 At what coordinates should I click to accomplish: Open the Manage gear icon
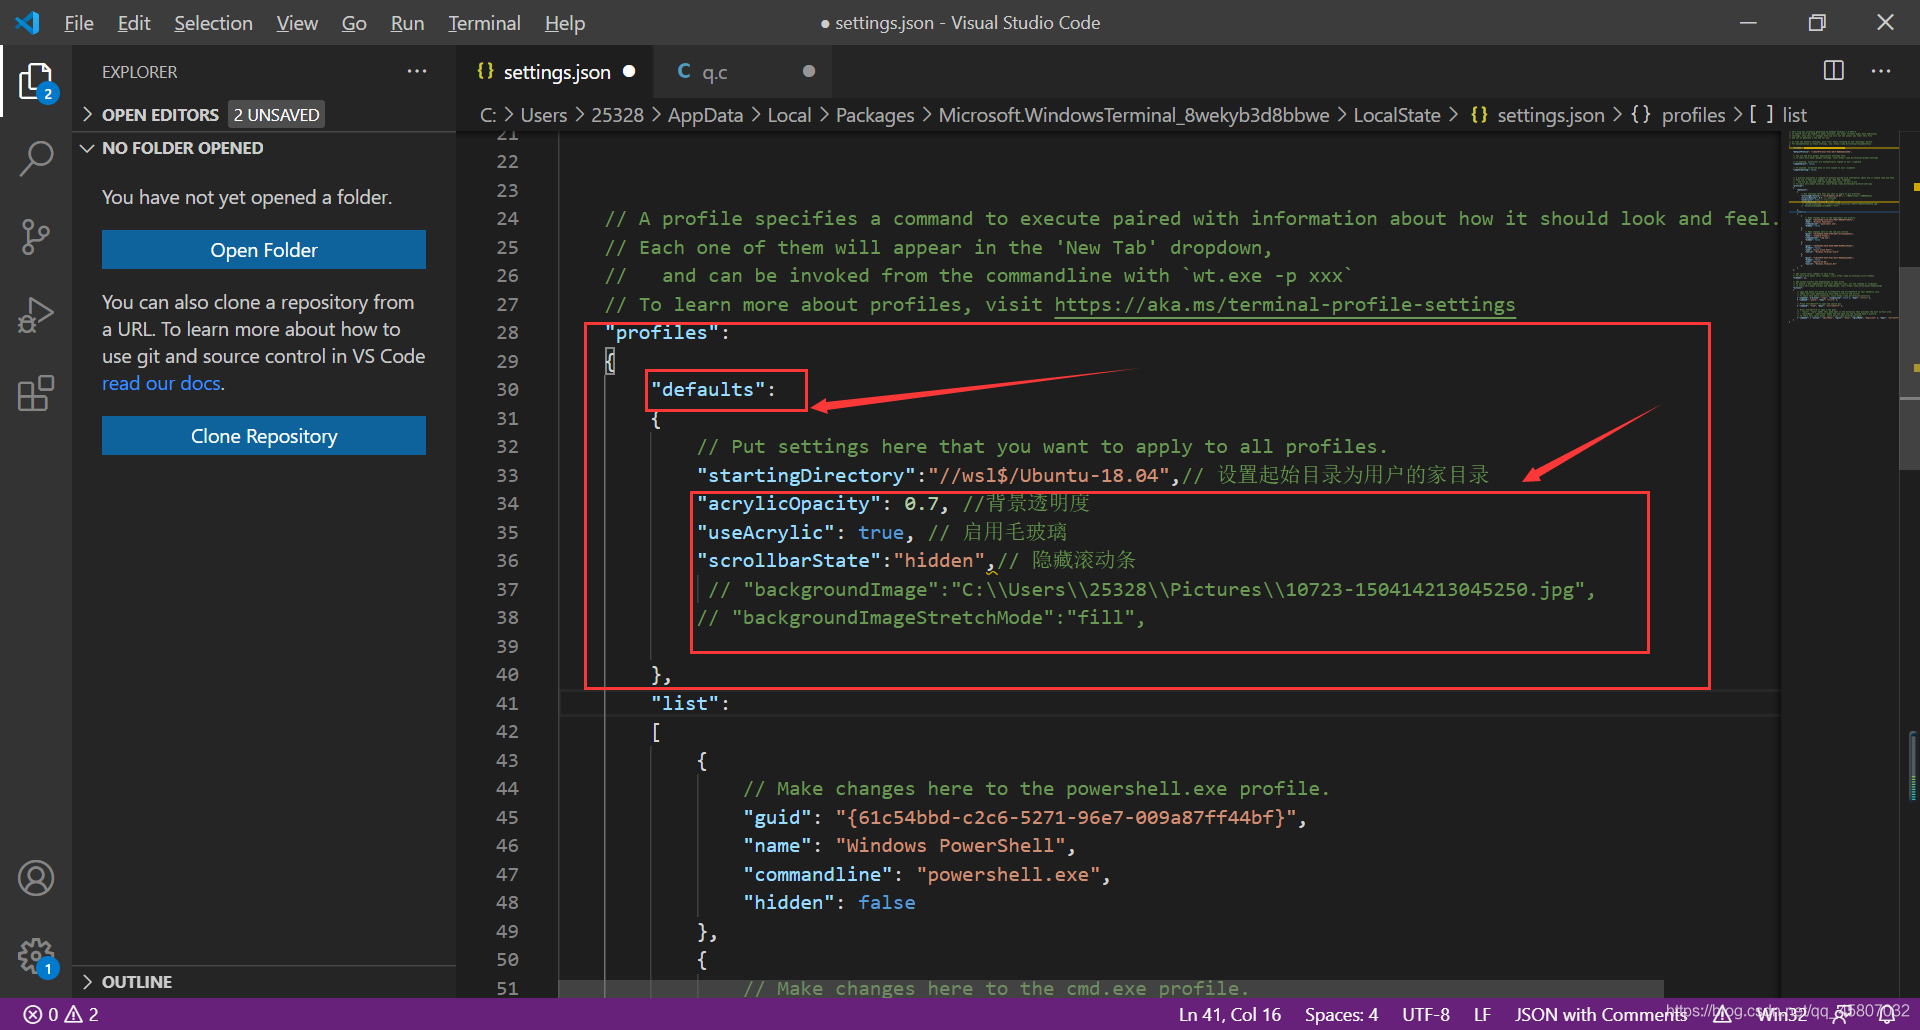36,956
